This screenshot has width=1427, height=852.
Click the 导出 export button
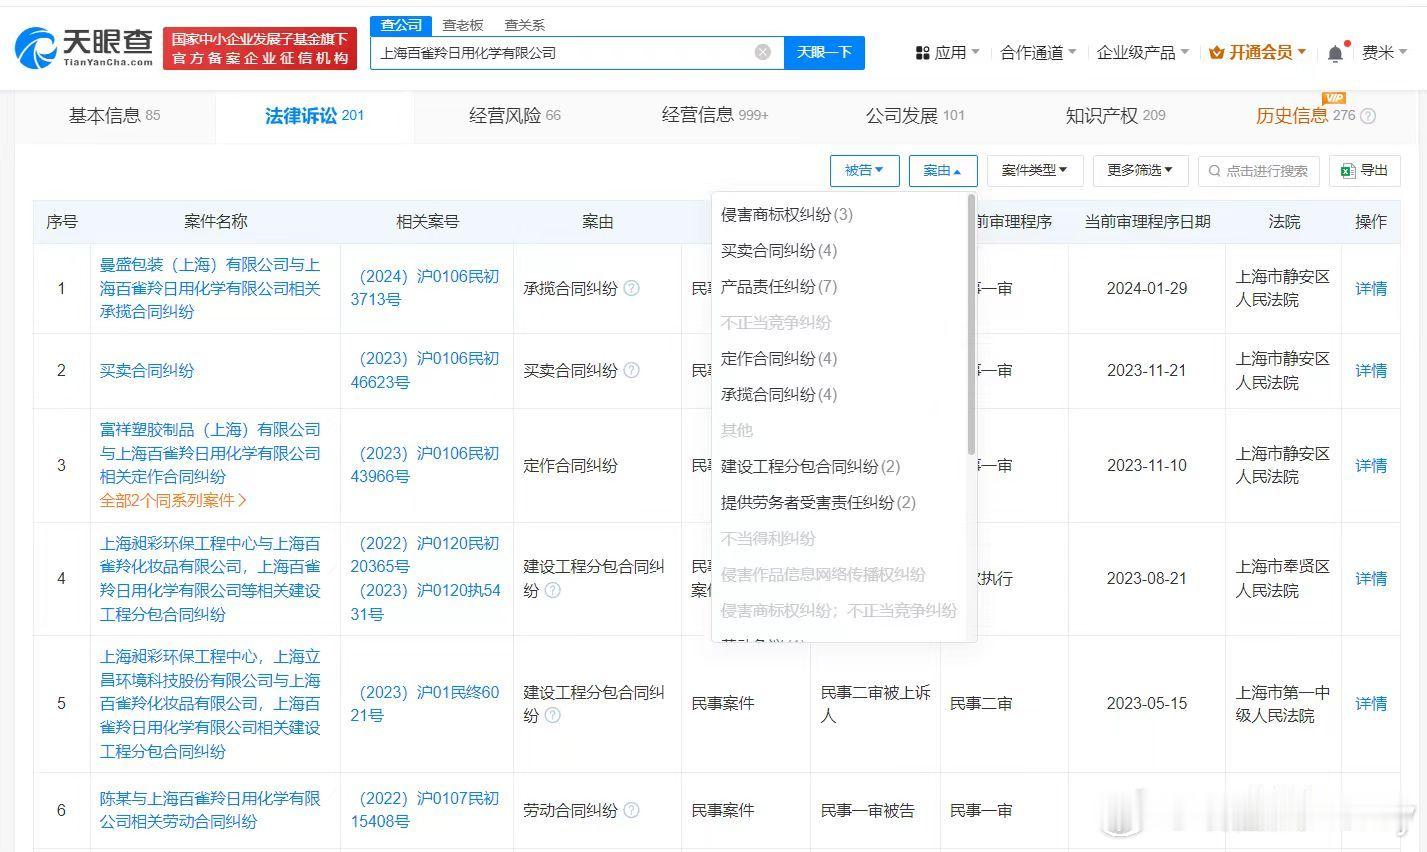pos(1365,171)
